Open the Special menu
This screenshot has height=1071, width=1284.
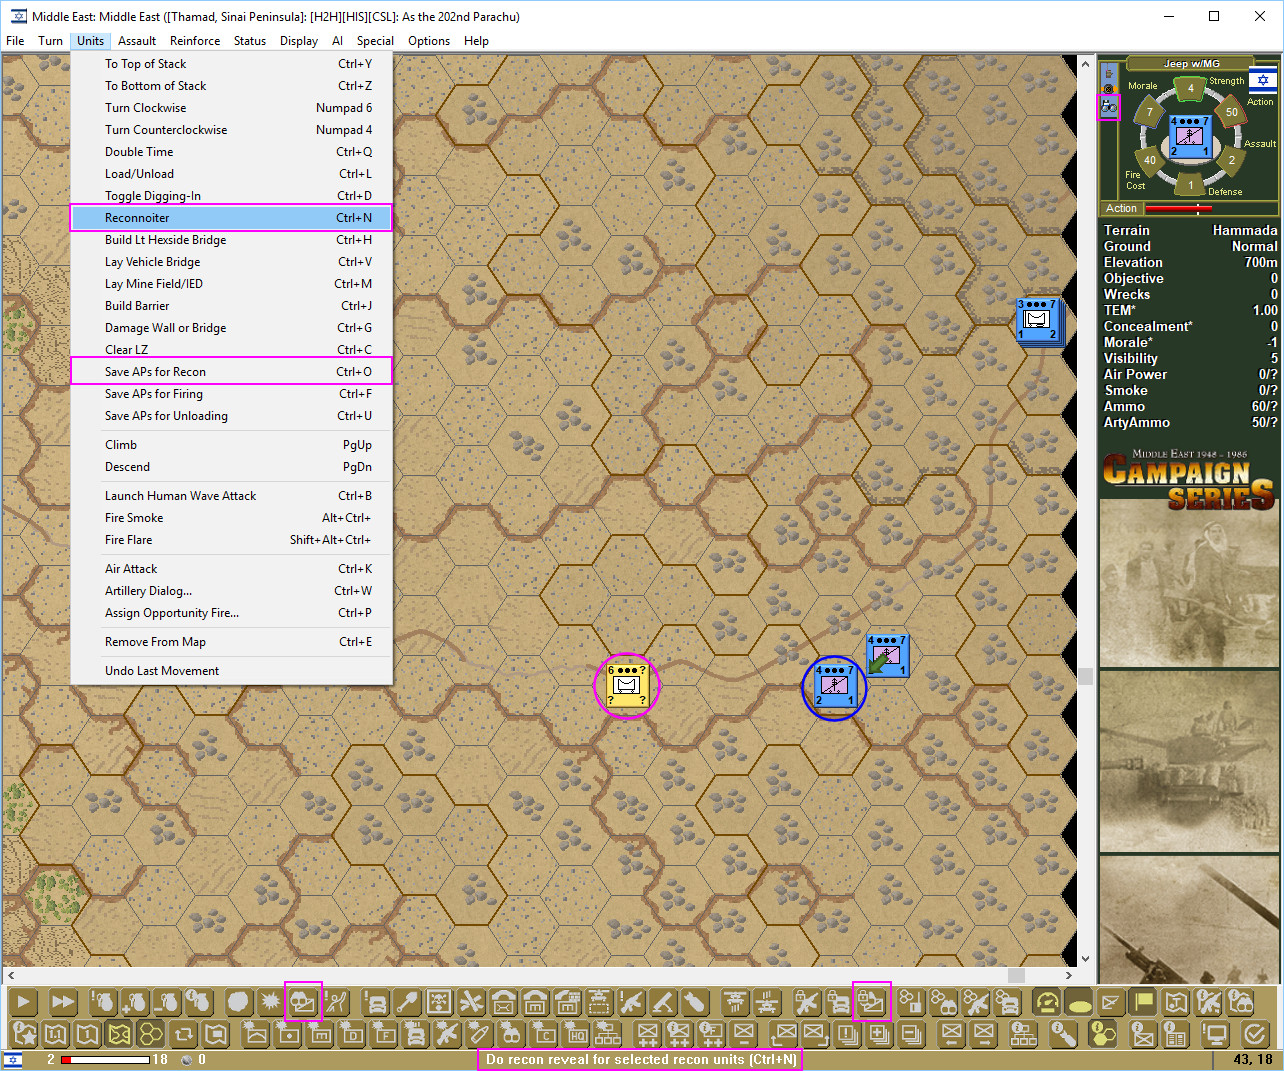pyautogui.click(x=375, y=41)
